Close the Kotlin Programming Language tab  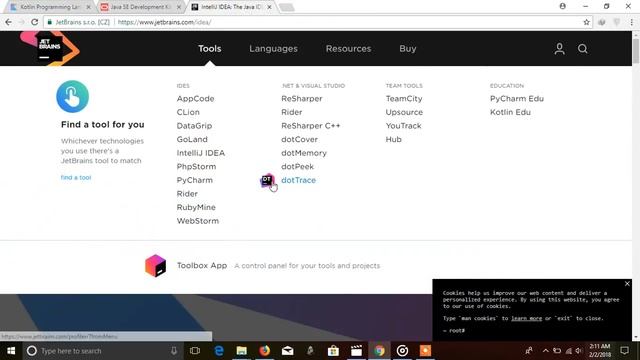88,7
